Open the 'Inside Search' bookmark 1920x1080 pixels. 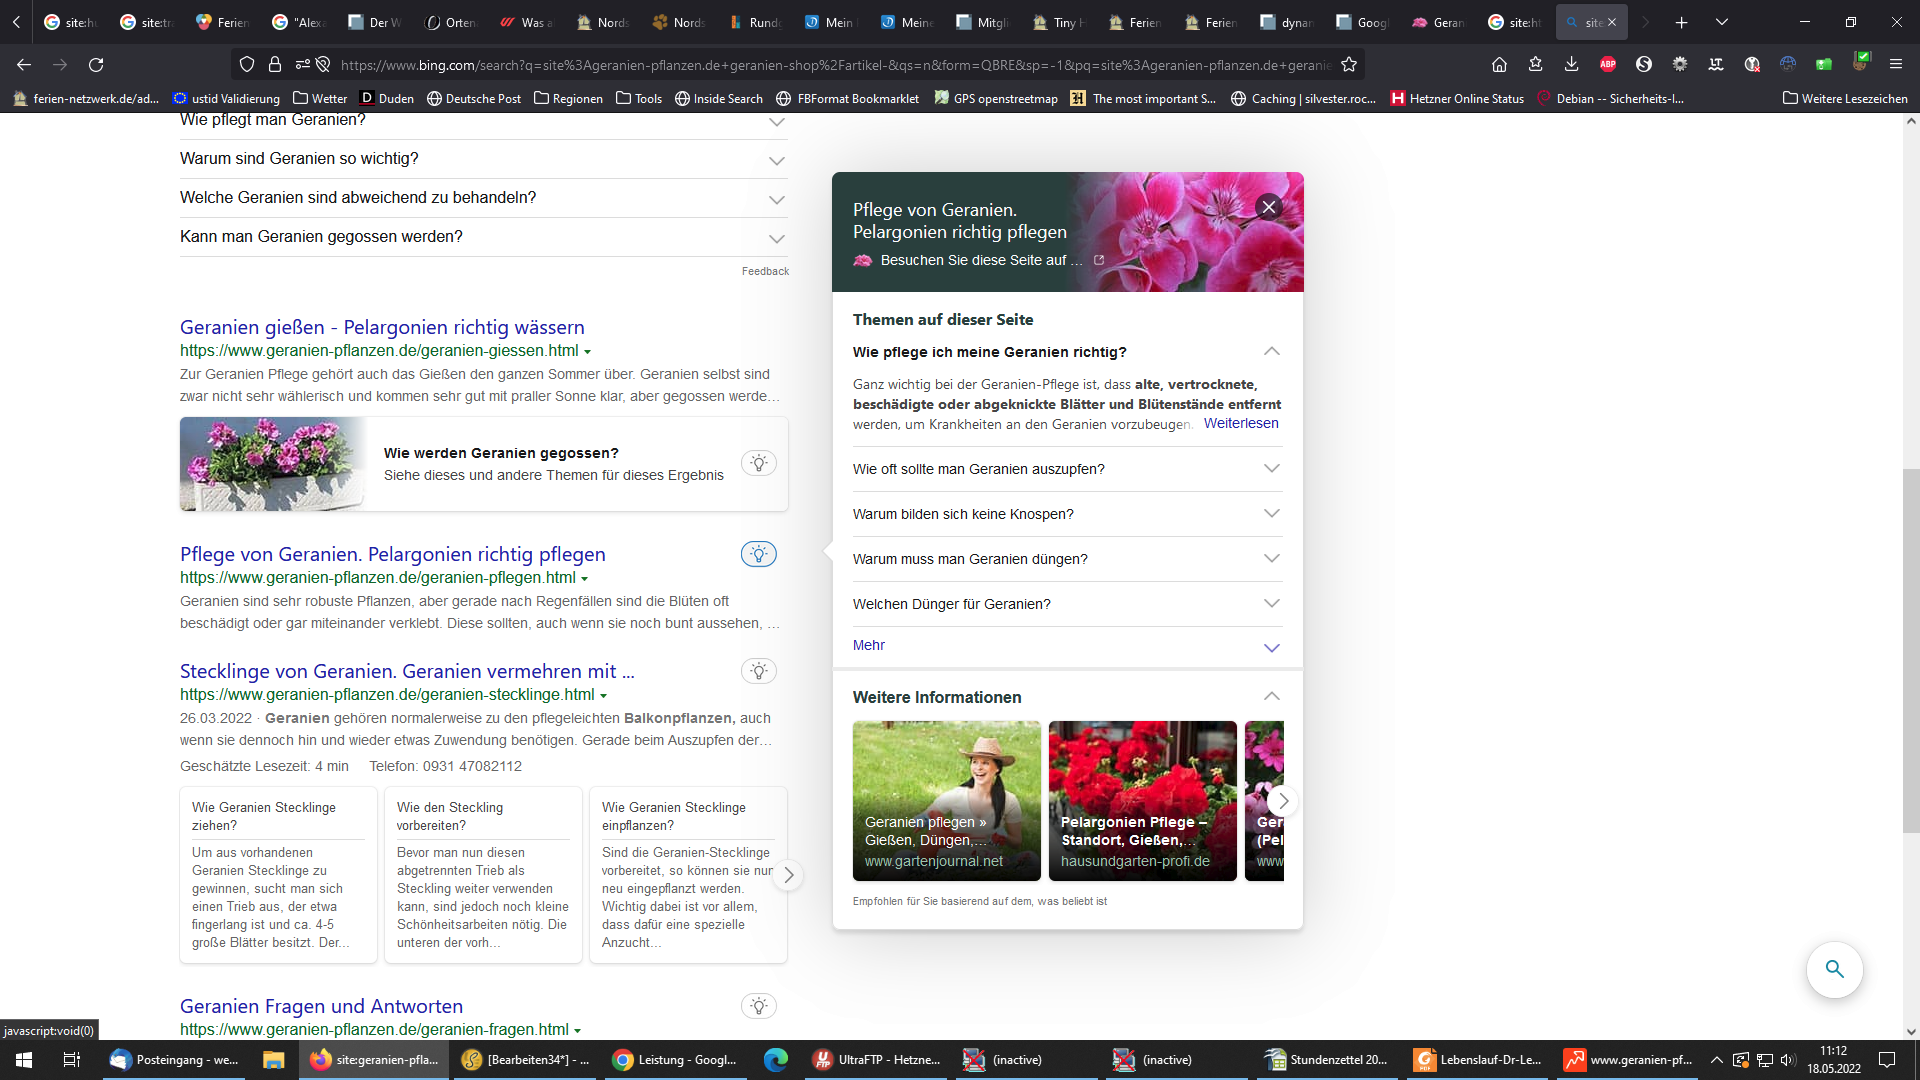pos(718,99)
